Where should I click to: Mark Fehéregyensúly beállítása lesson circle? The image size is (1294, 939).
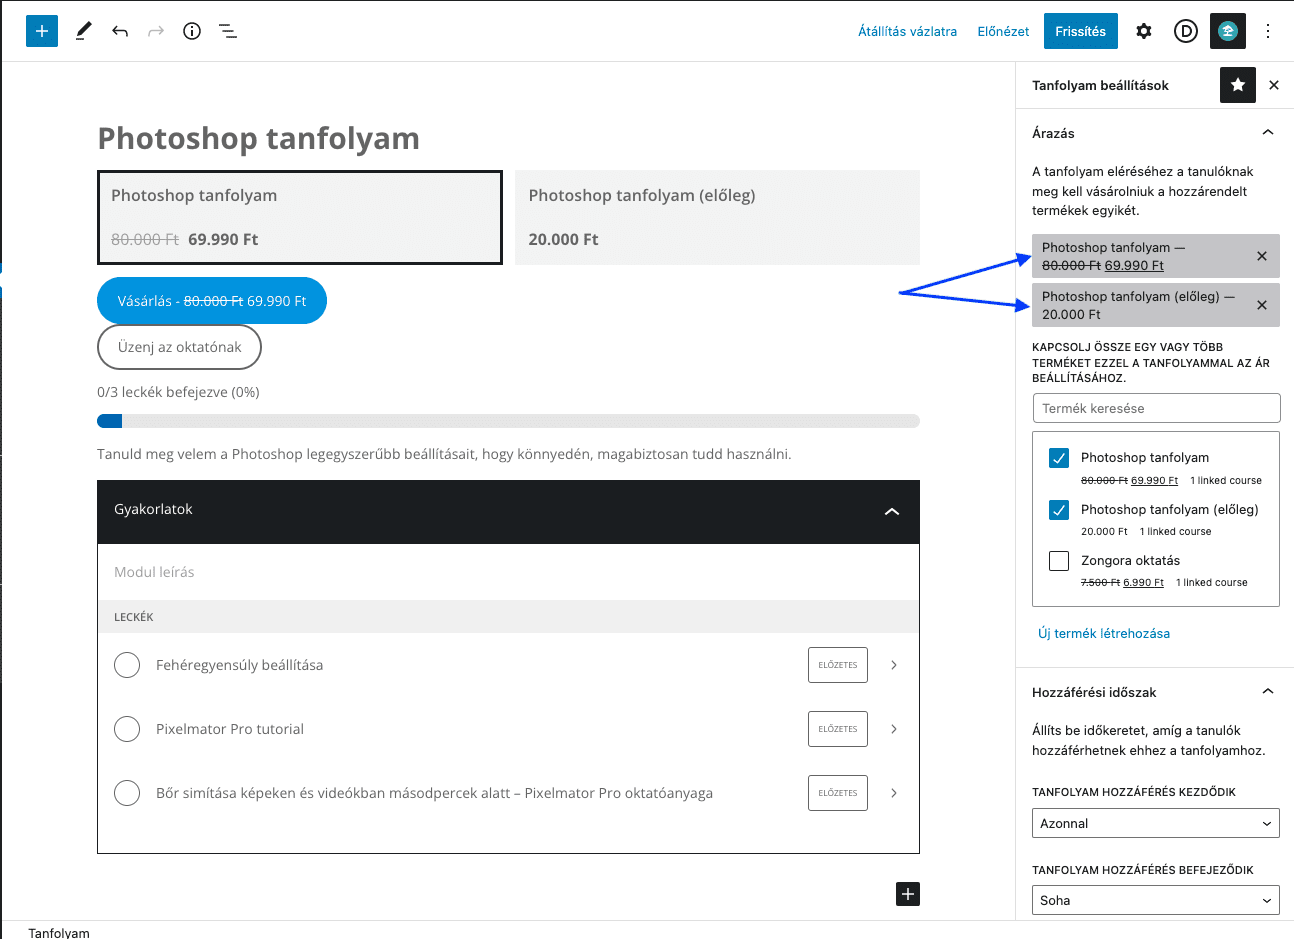pos(127,665)
